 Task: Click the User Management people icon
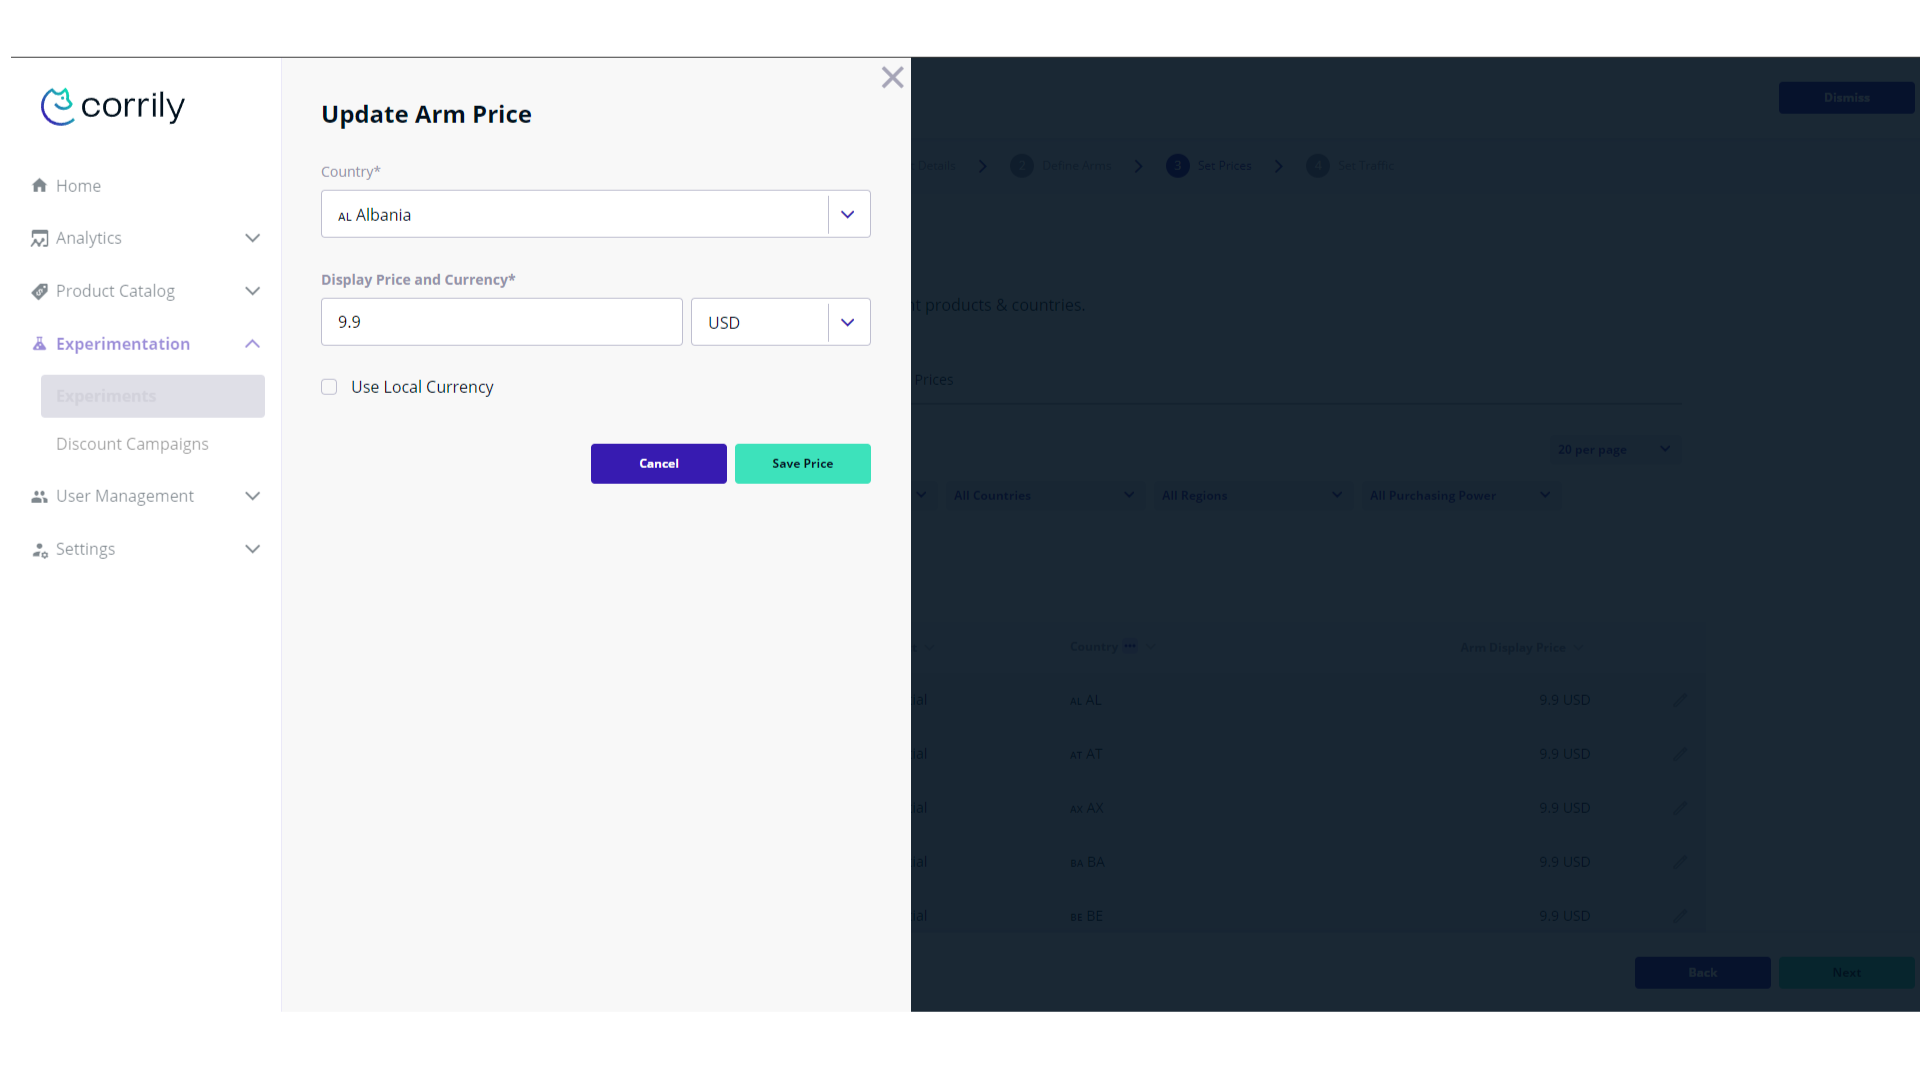(40, 497)
